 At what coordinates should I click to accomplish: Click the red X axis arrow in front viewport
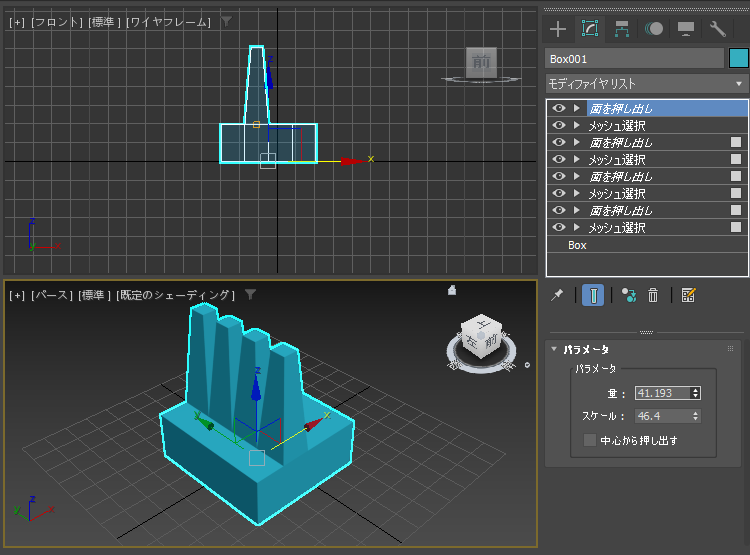coord(352,161)
